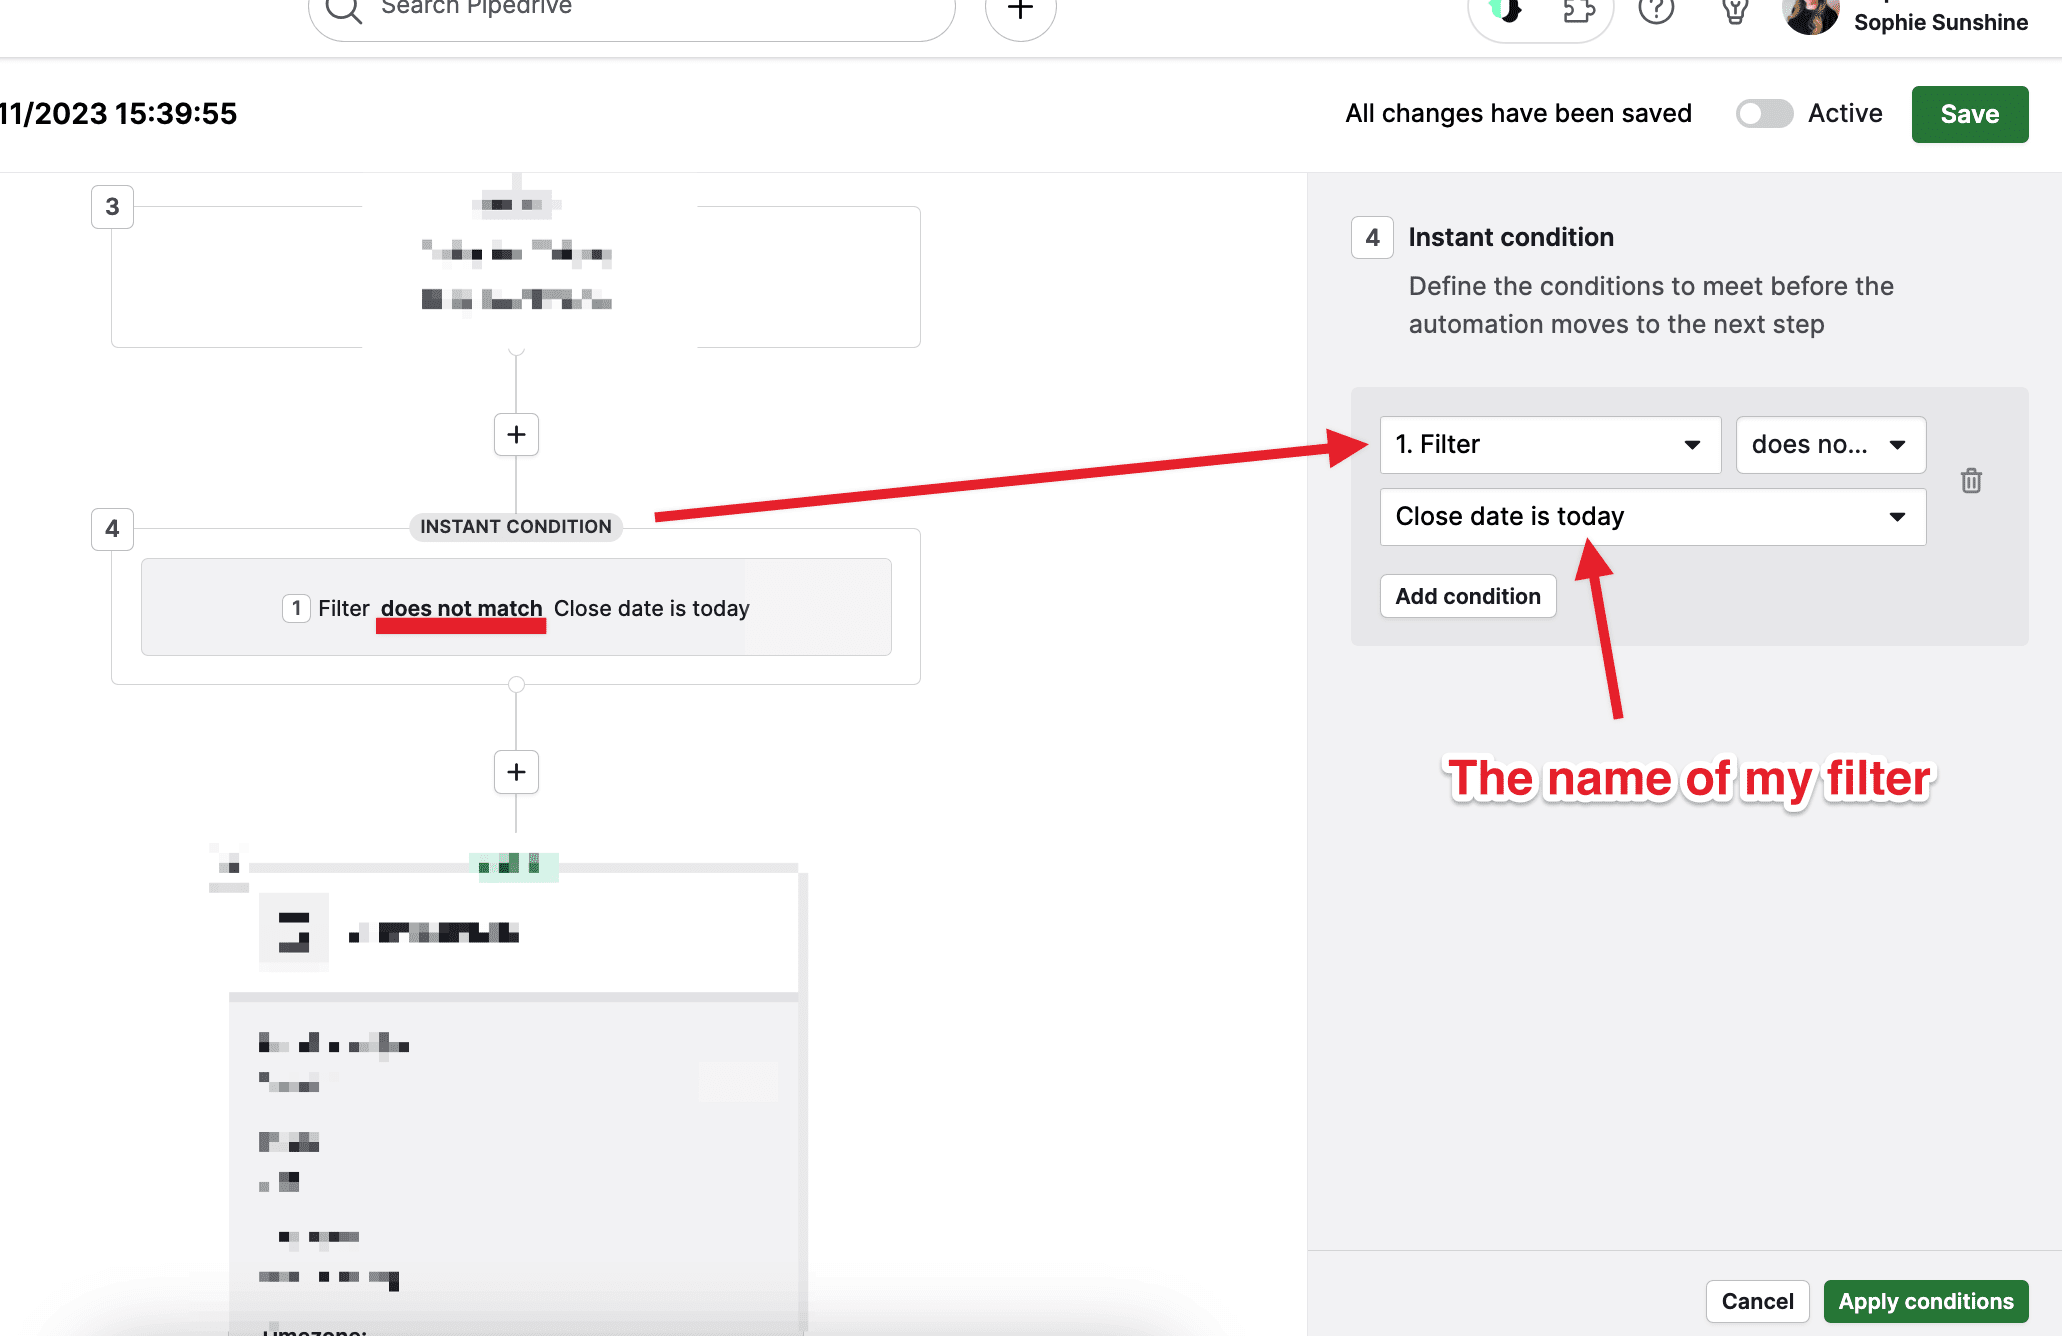This screenshot has width=2062, height=1336.
Task: Click Add condition button
Action: click(x=1467, y=596)
